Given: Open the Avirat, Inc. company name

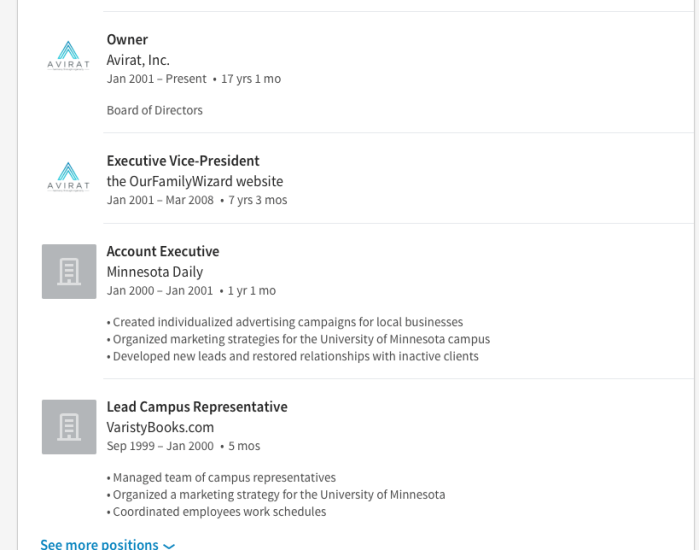Looking at the screenshot, I should click(x=138, y=60).
